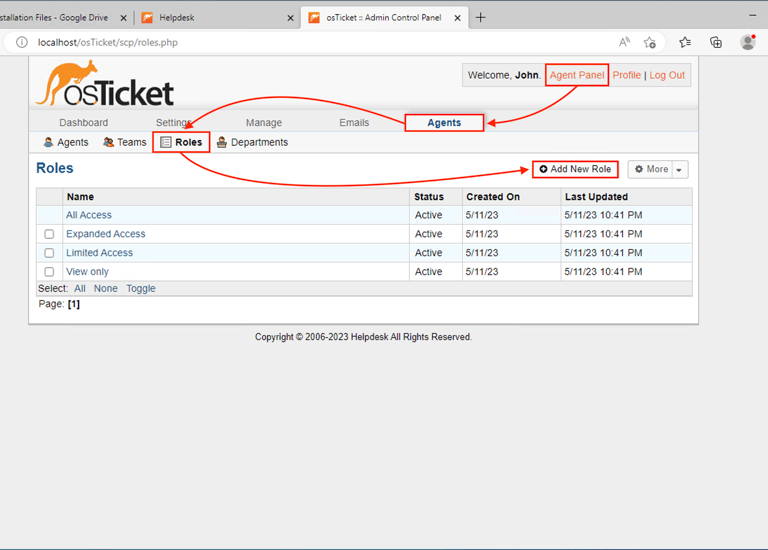Click Active status in View only row

tap(428, 271)
